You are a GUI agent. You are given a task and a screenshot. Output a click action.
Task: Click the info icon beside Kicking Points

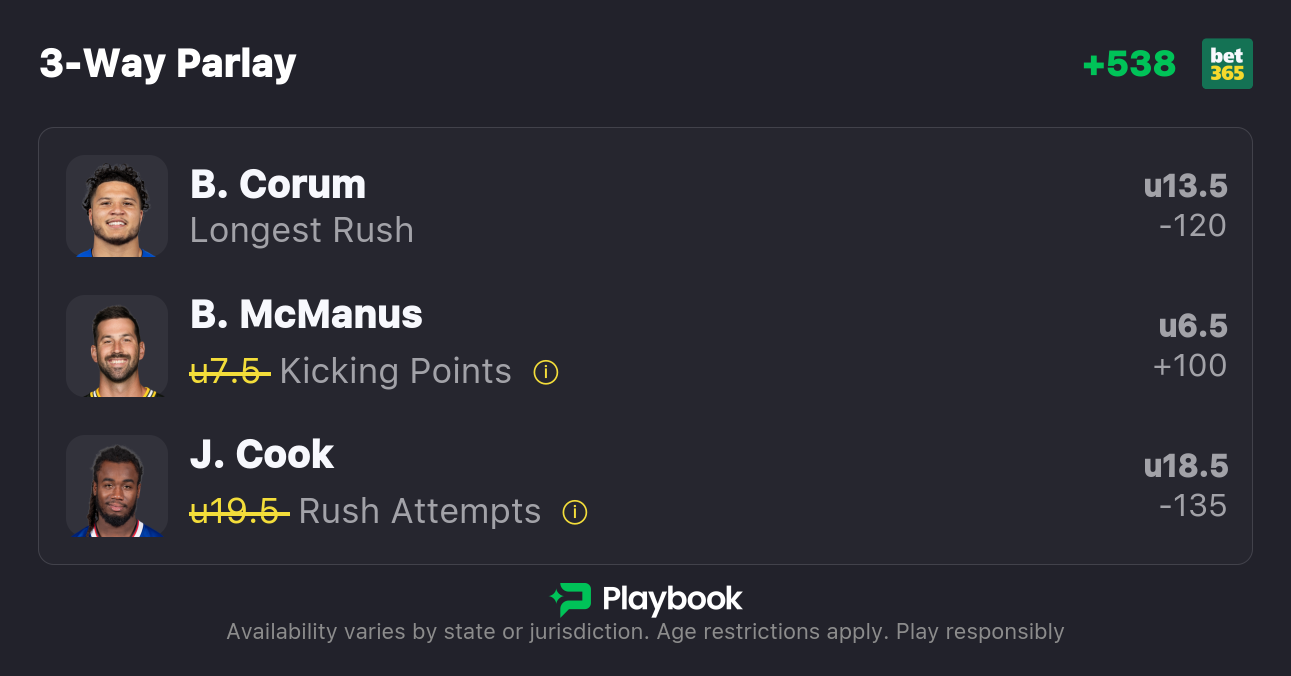pos(545,372)
